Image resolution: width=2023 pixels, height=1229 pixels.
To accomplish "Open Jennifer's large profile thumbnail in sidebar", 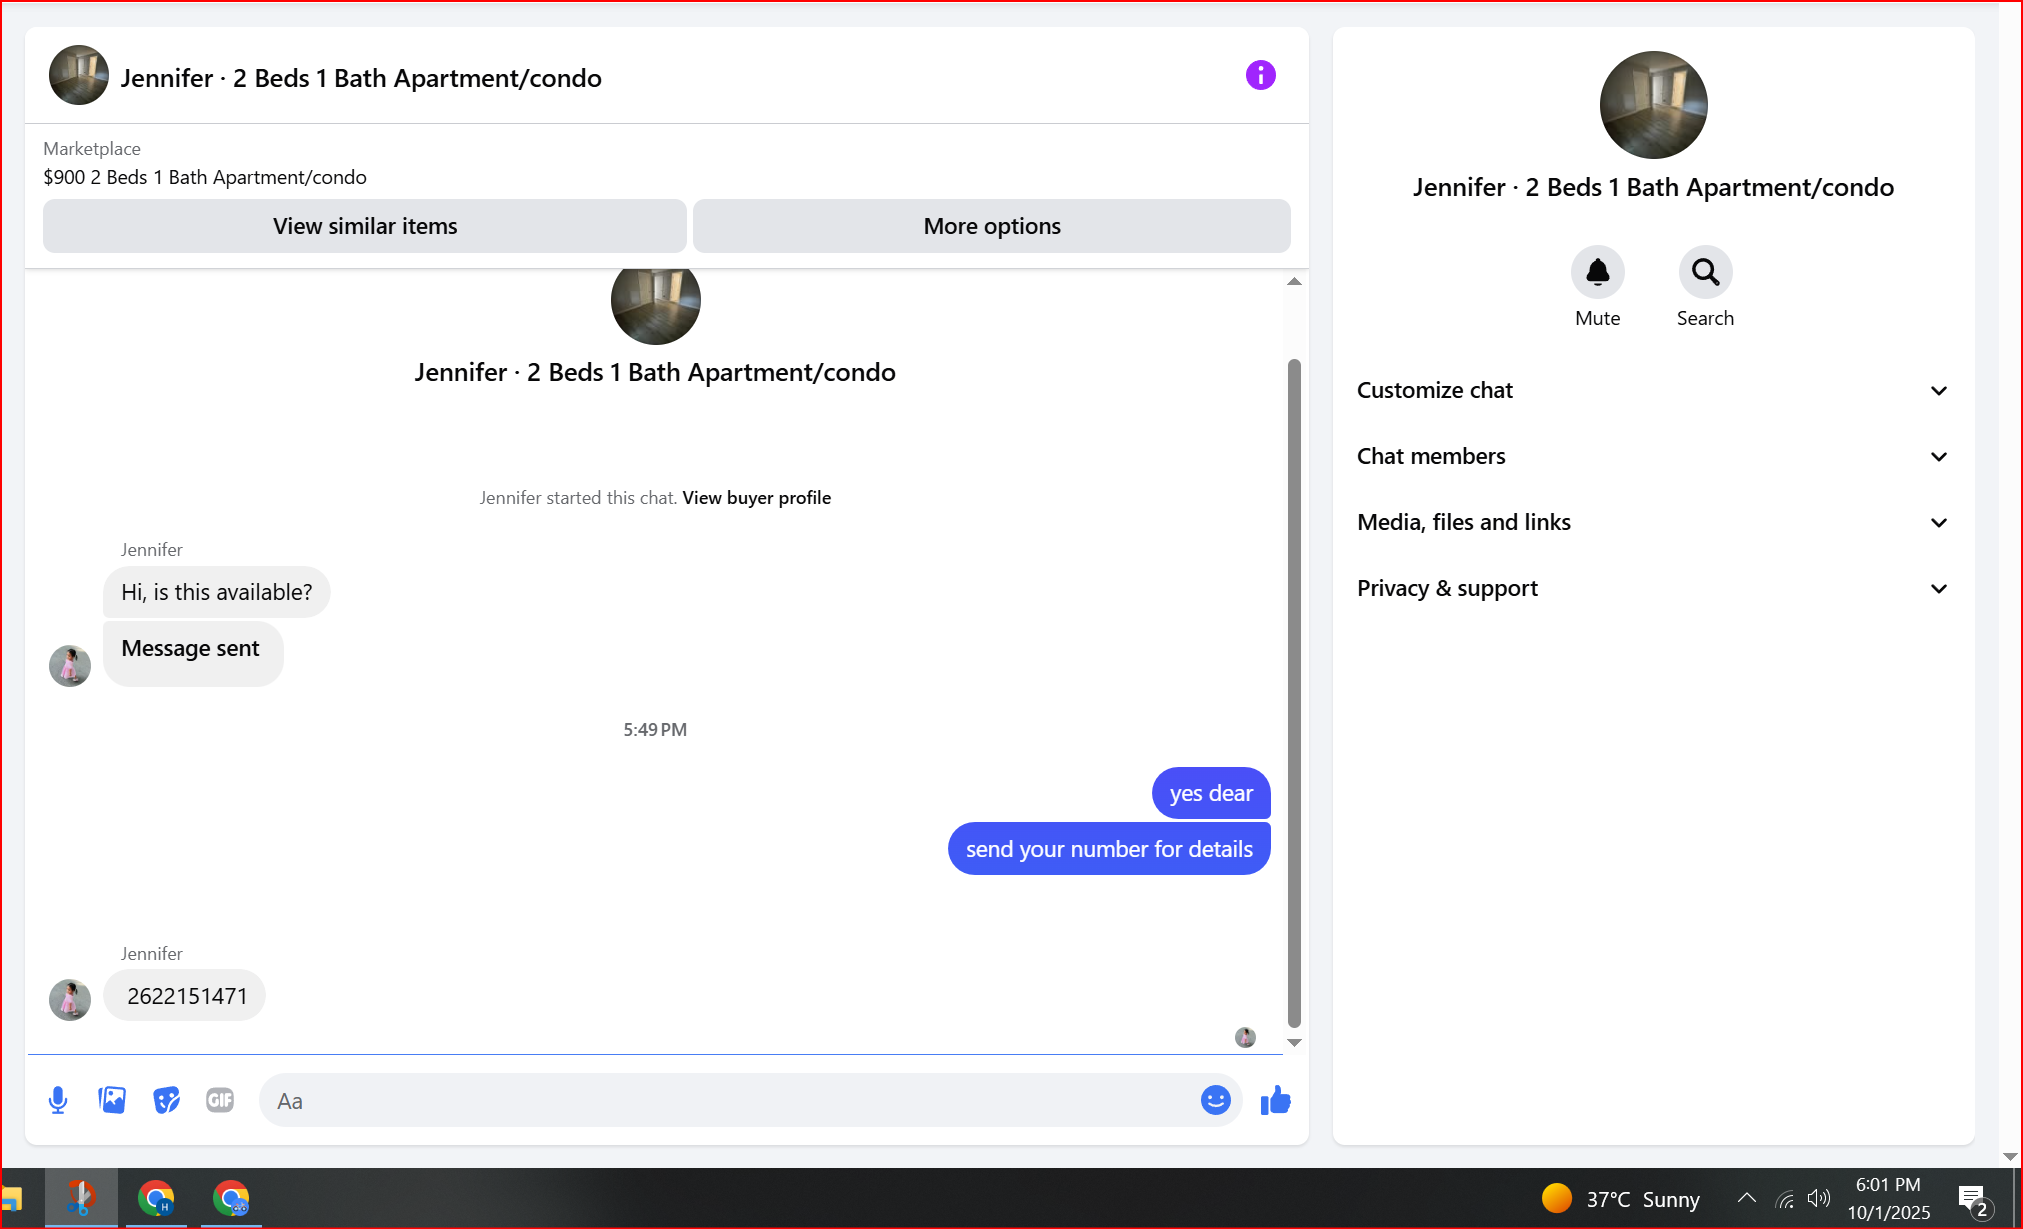I will pyautogui.click(x=1653, y=105).
